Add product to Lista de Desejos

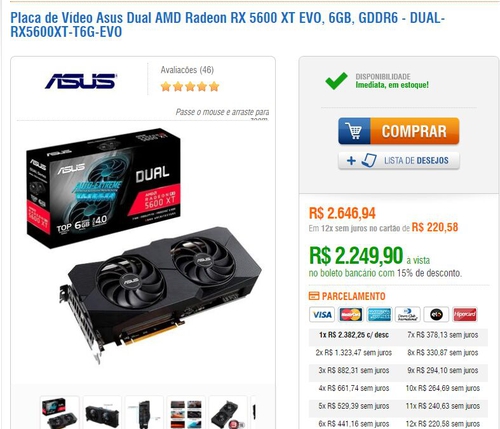coord(399,161)
